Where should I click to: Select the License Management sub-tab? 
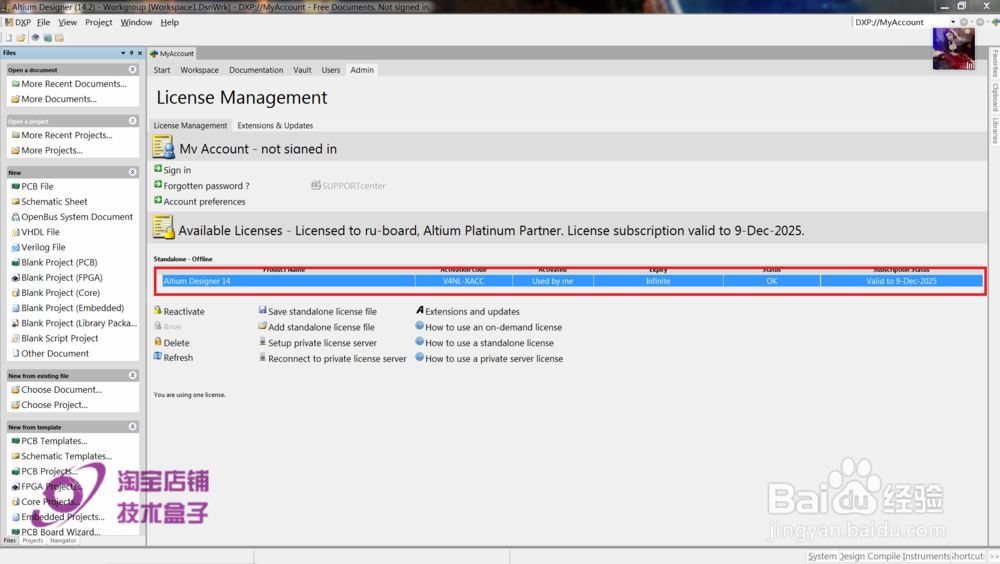pos(190,126)
